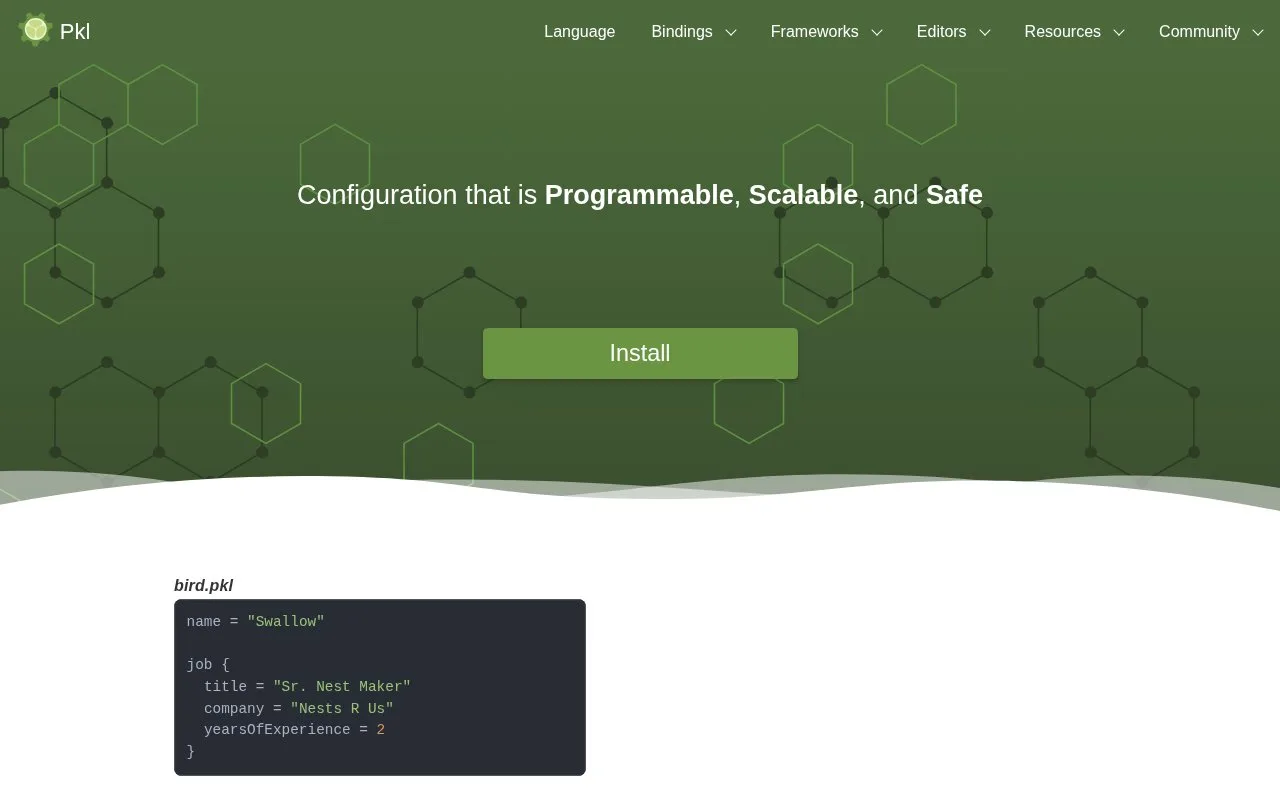Click the Pkl turtle logo icon
This screenshot has width=1280, height=800.
pos(35,31)
